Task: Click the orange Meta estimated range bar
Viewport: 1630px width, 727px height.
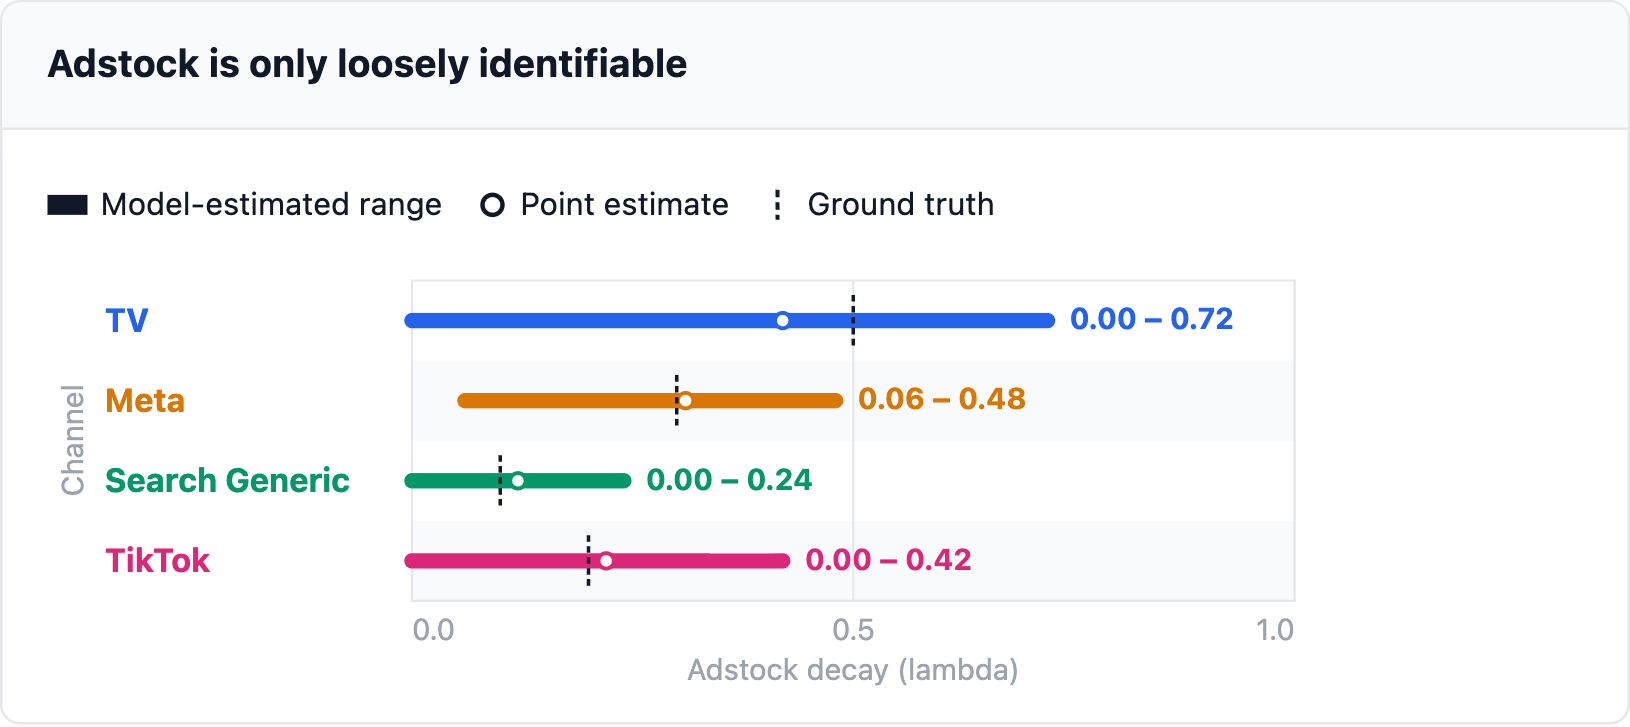Action: point(650,401)
